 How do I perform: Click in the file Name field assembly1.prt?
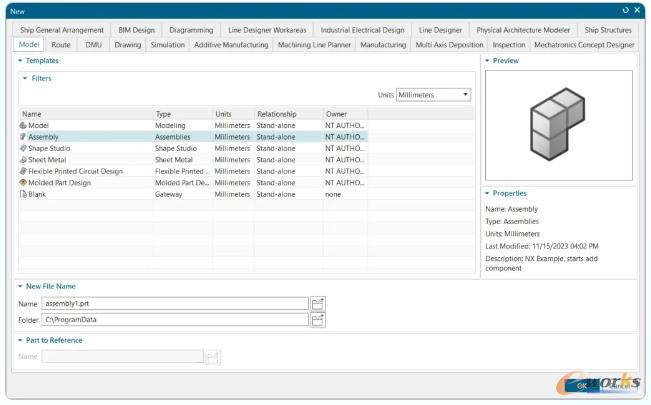175,304
